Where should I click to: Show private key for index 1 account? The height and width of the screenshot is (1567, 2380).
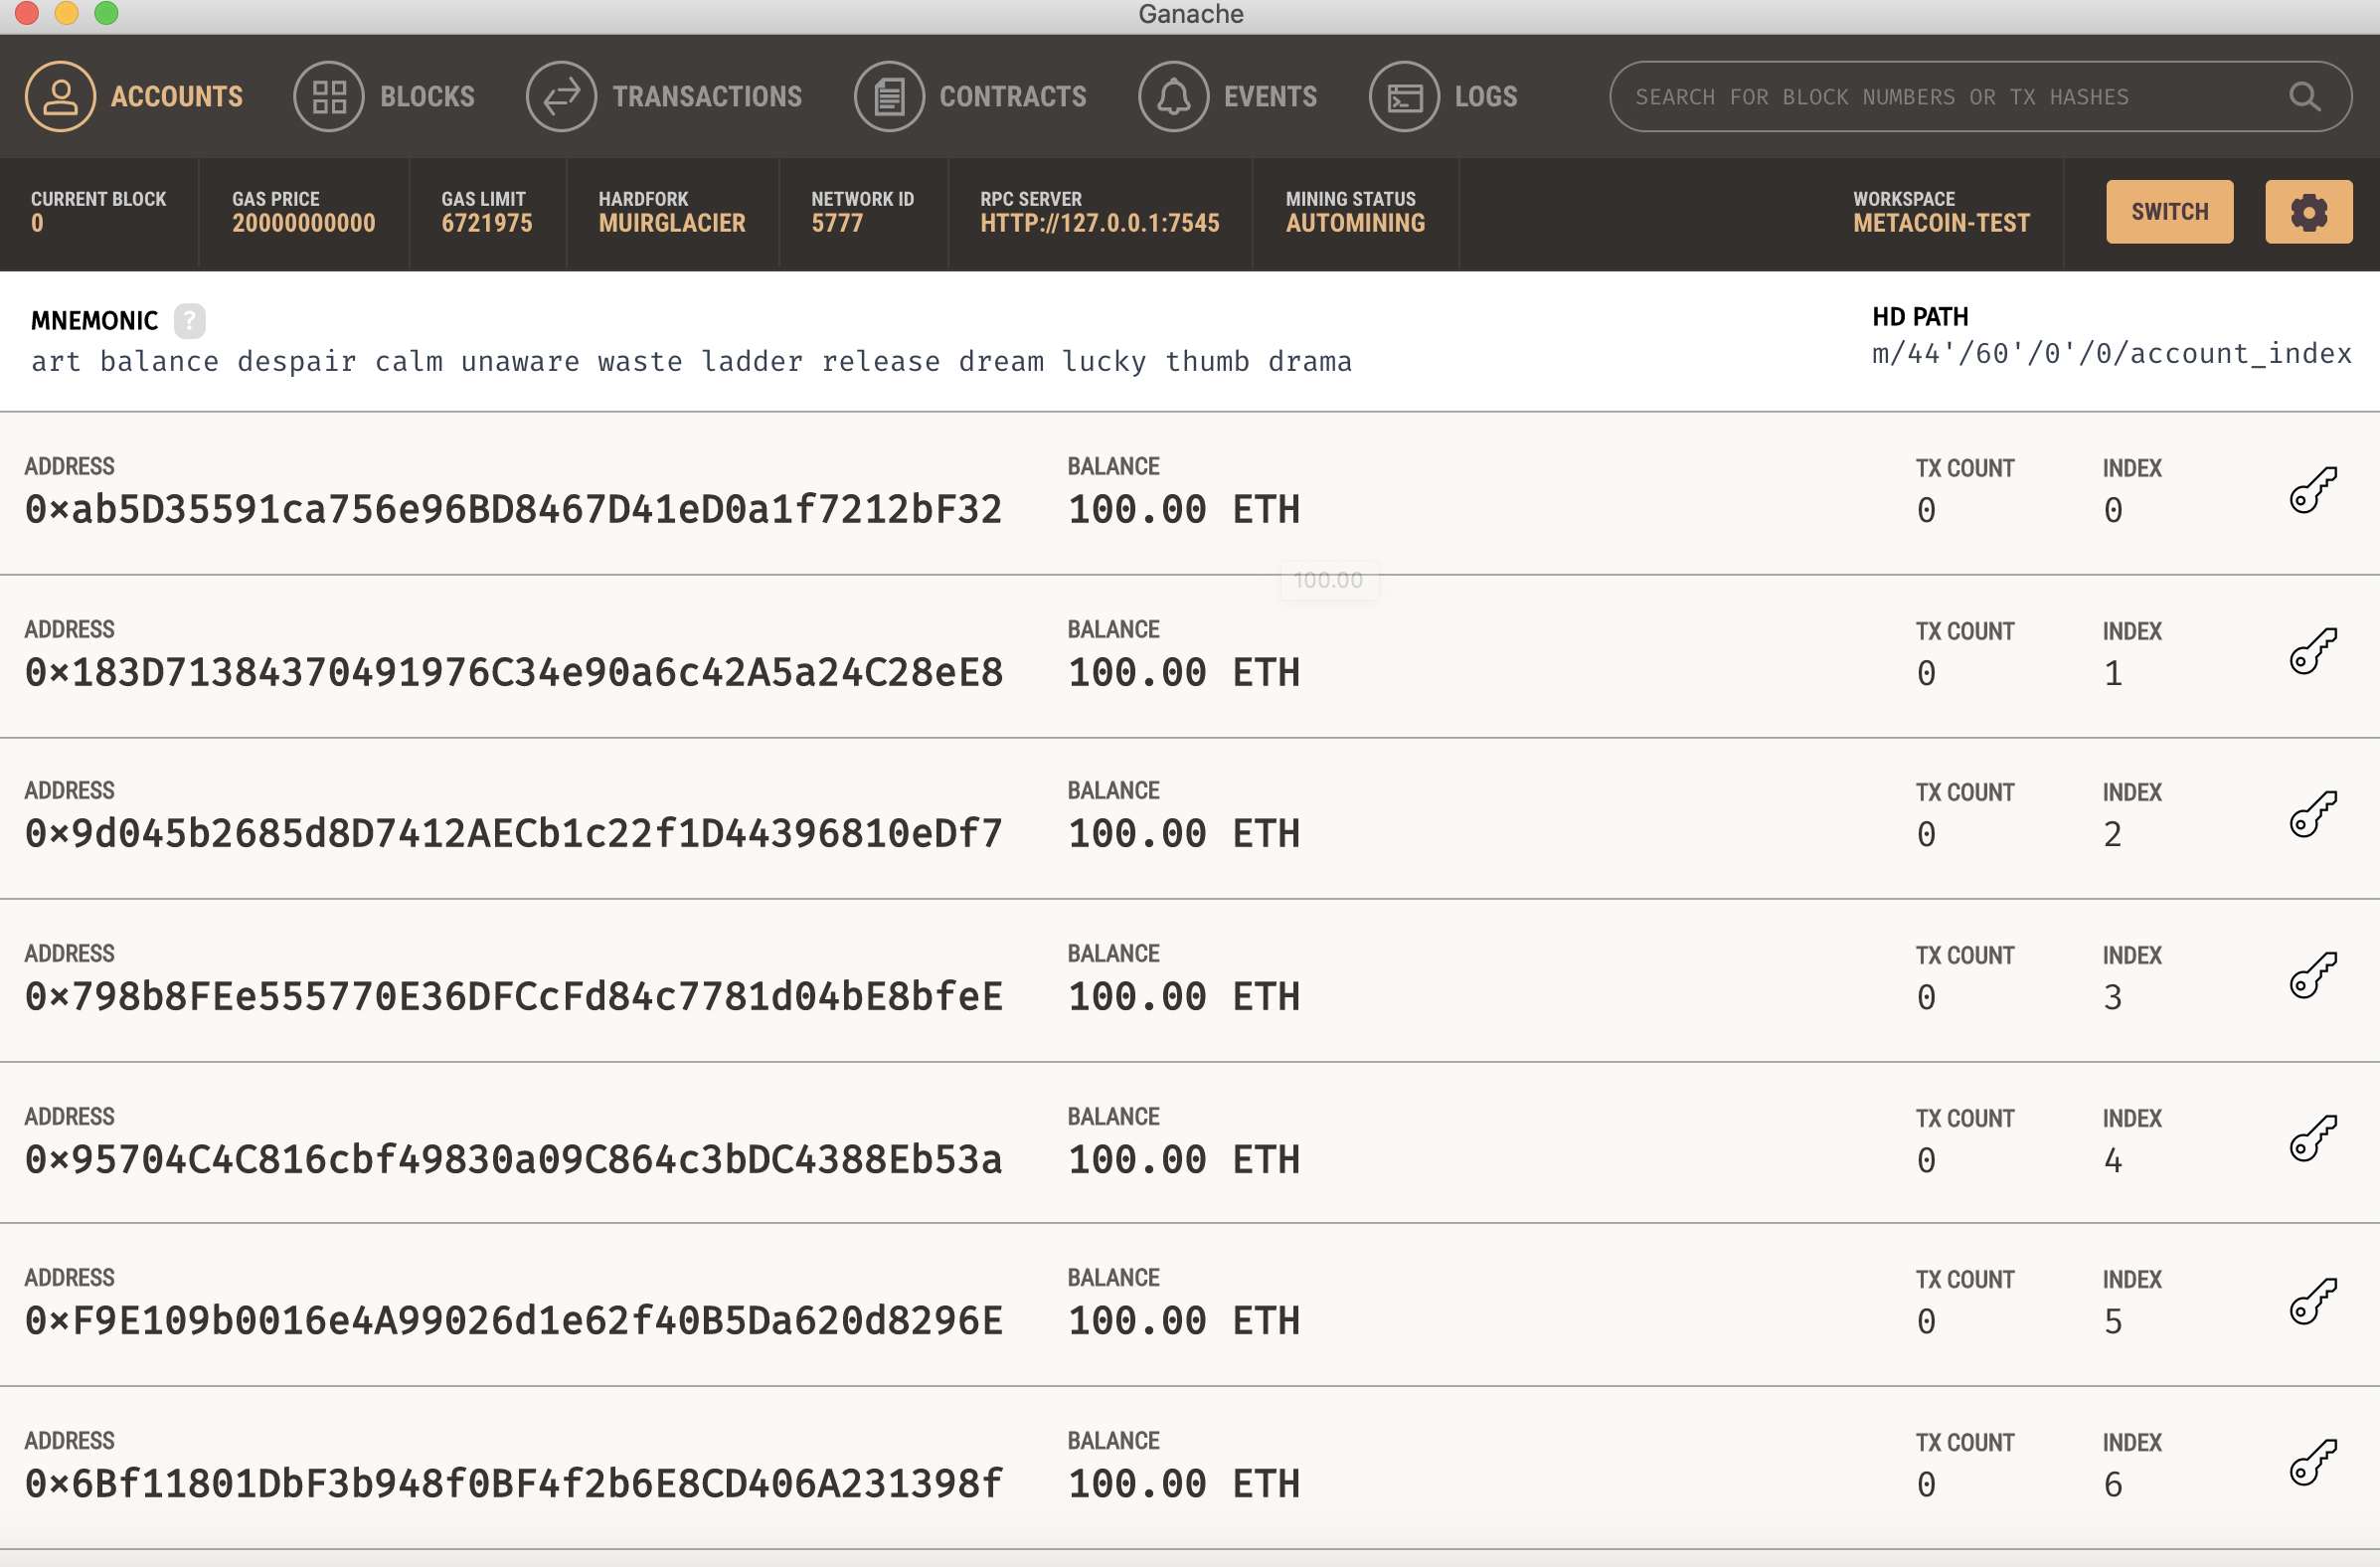pyautogui.click(x=2312, y=652)
